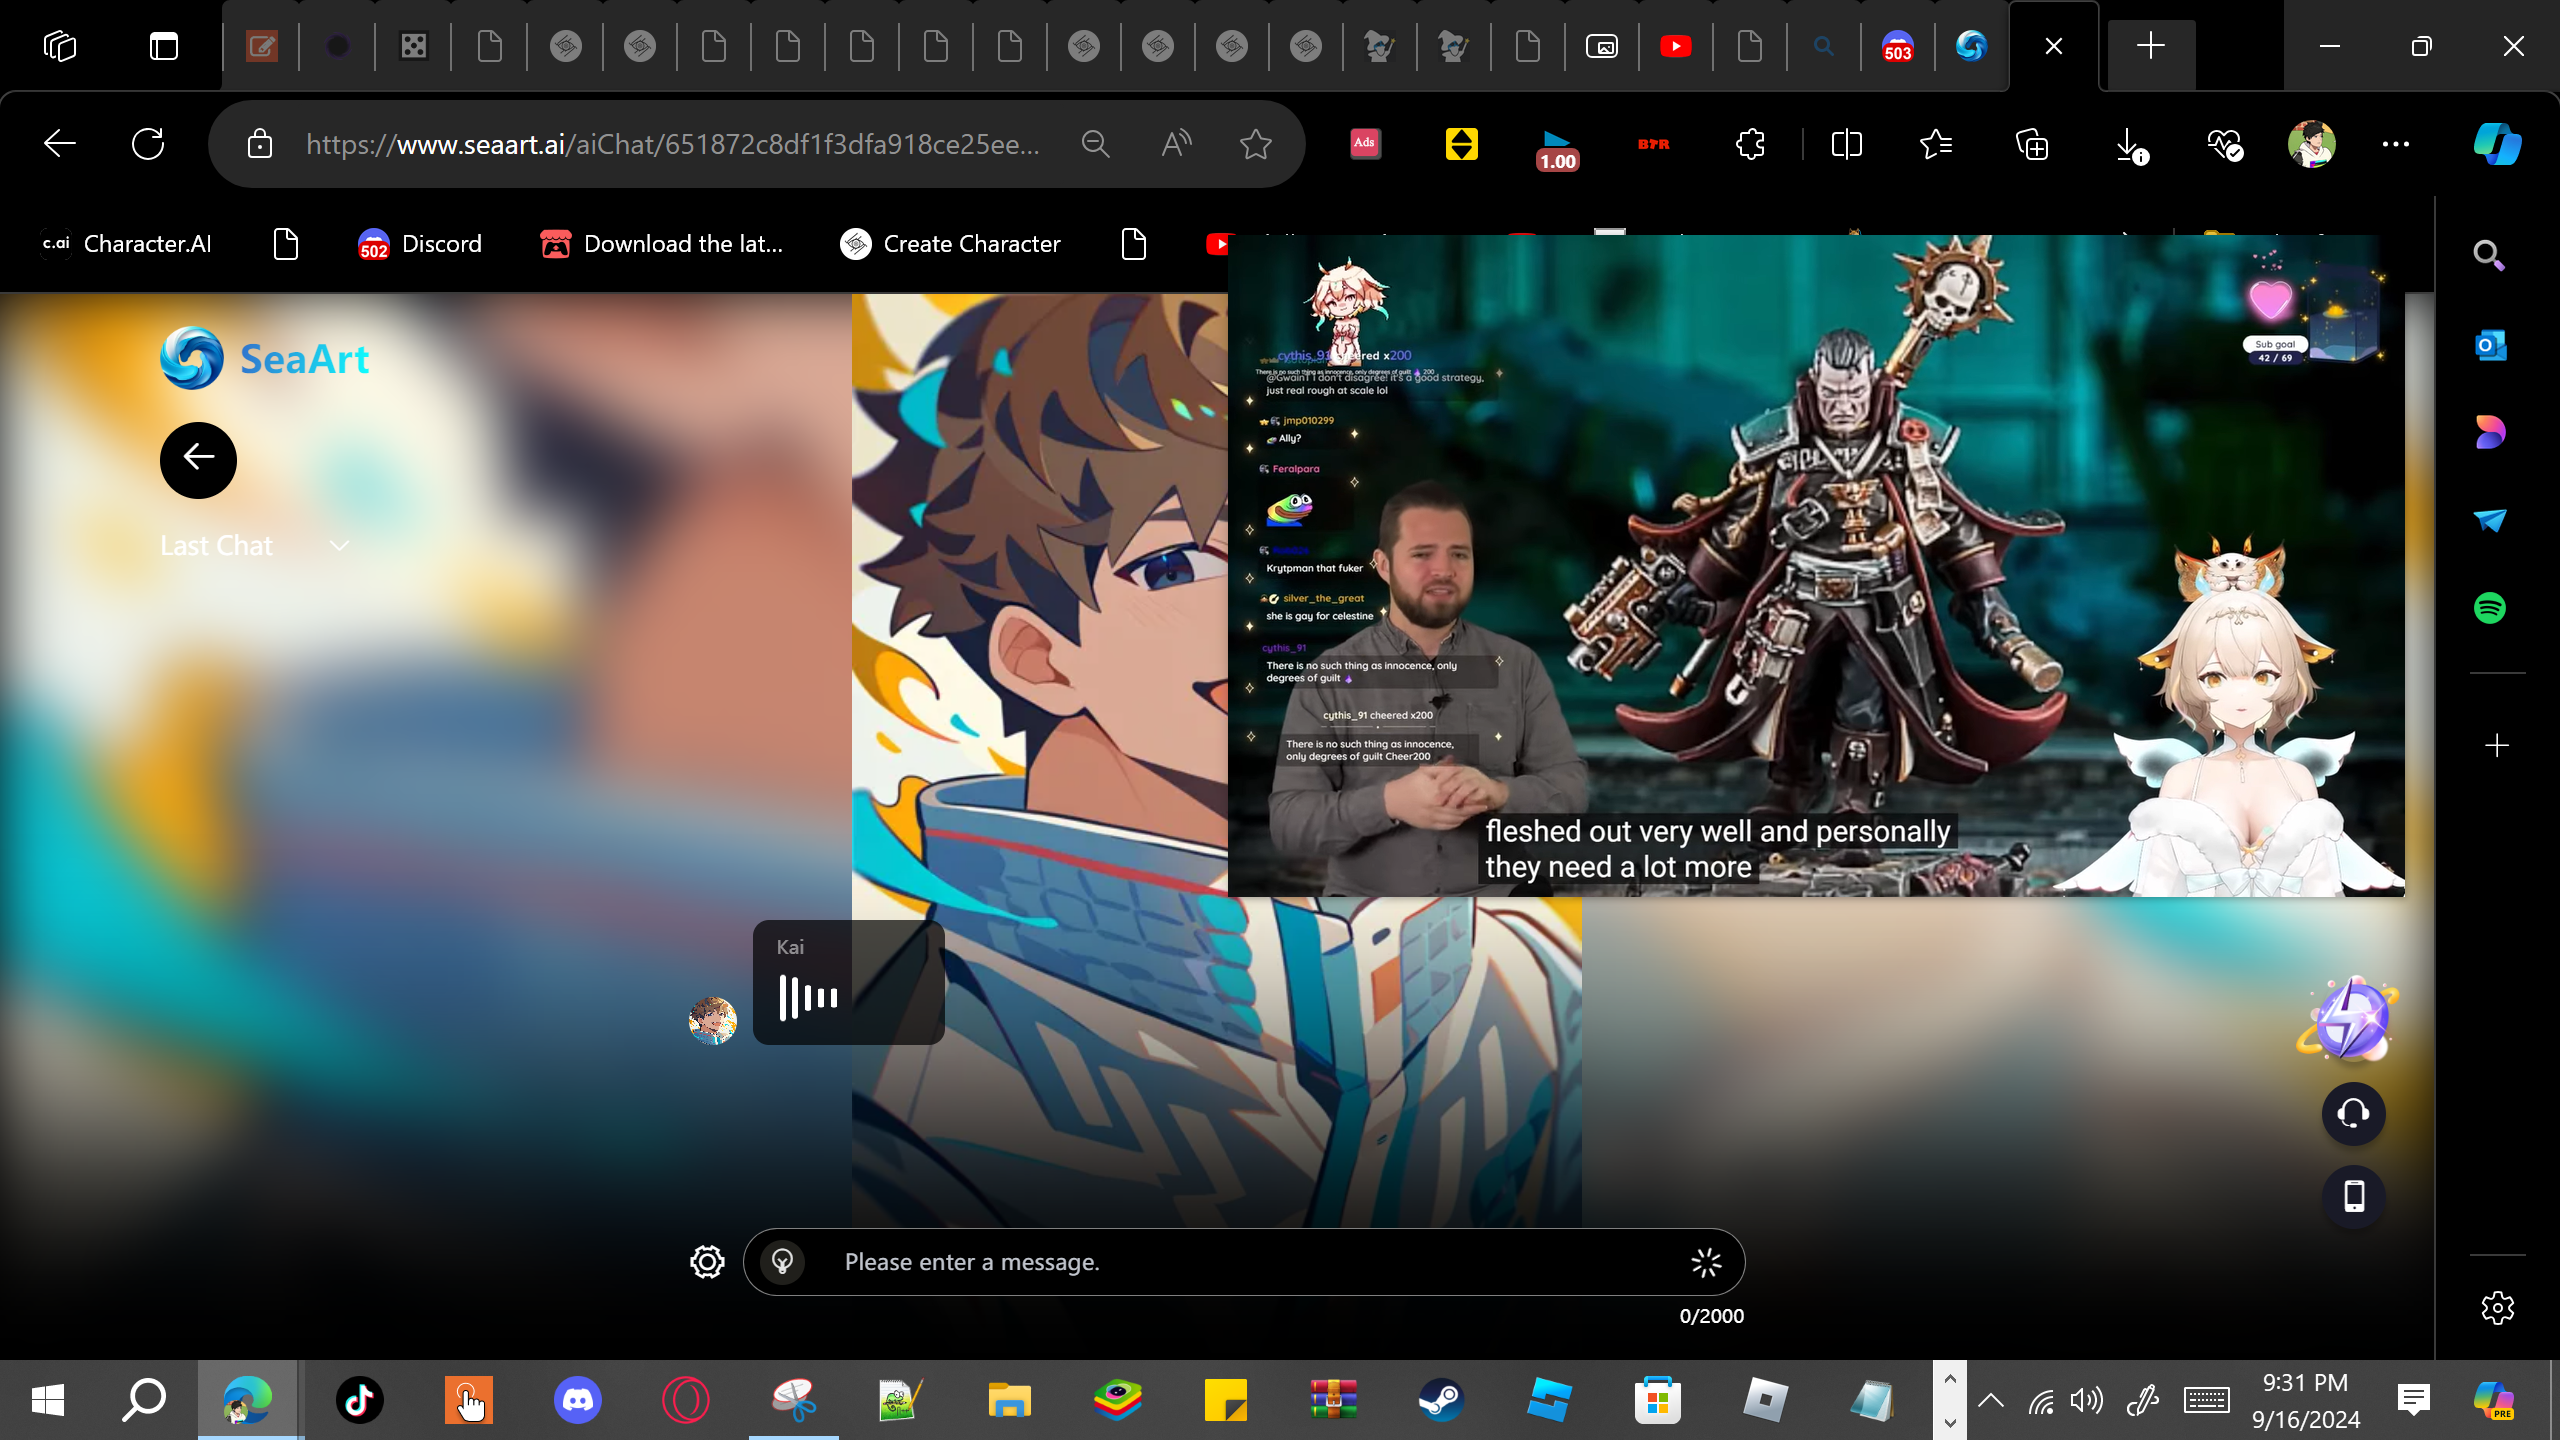Open Opera GX from the taskbar
The width and height of the screenshot is (2560, 1440).
[x=686, y=1400]
